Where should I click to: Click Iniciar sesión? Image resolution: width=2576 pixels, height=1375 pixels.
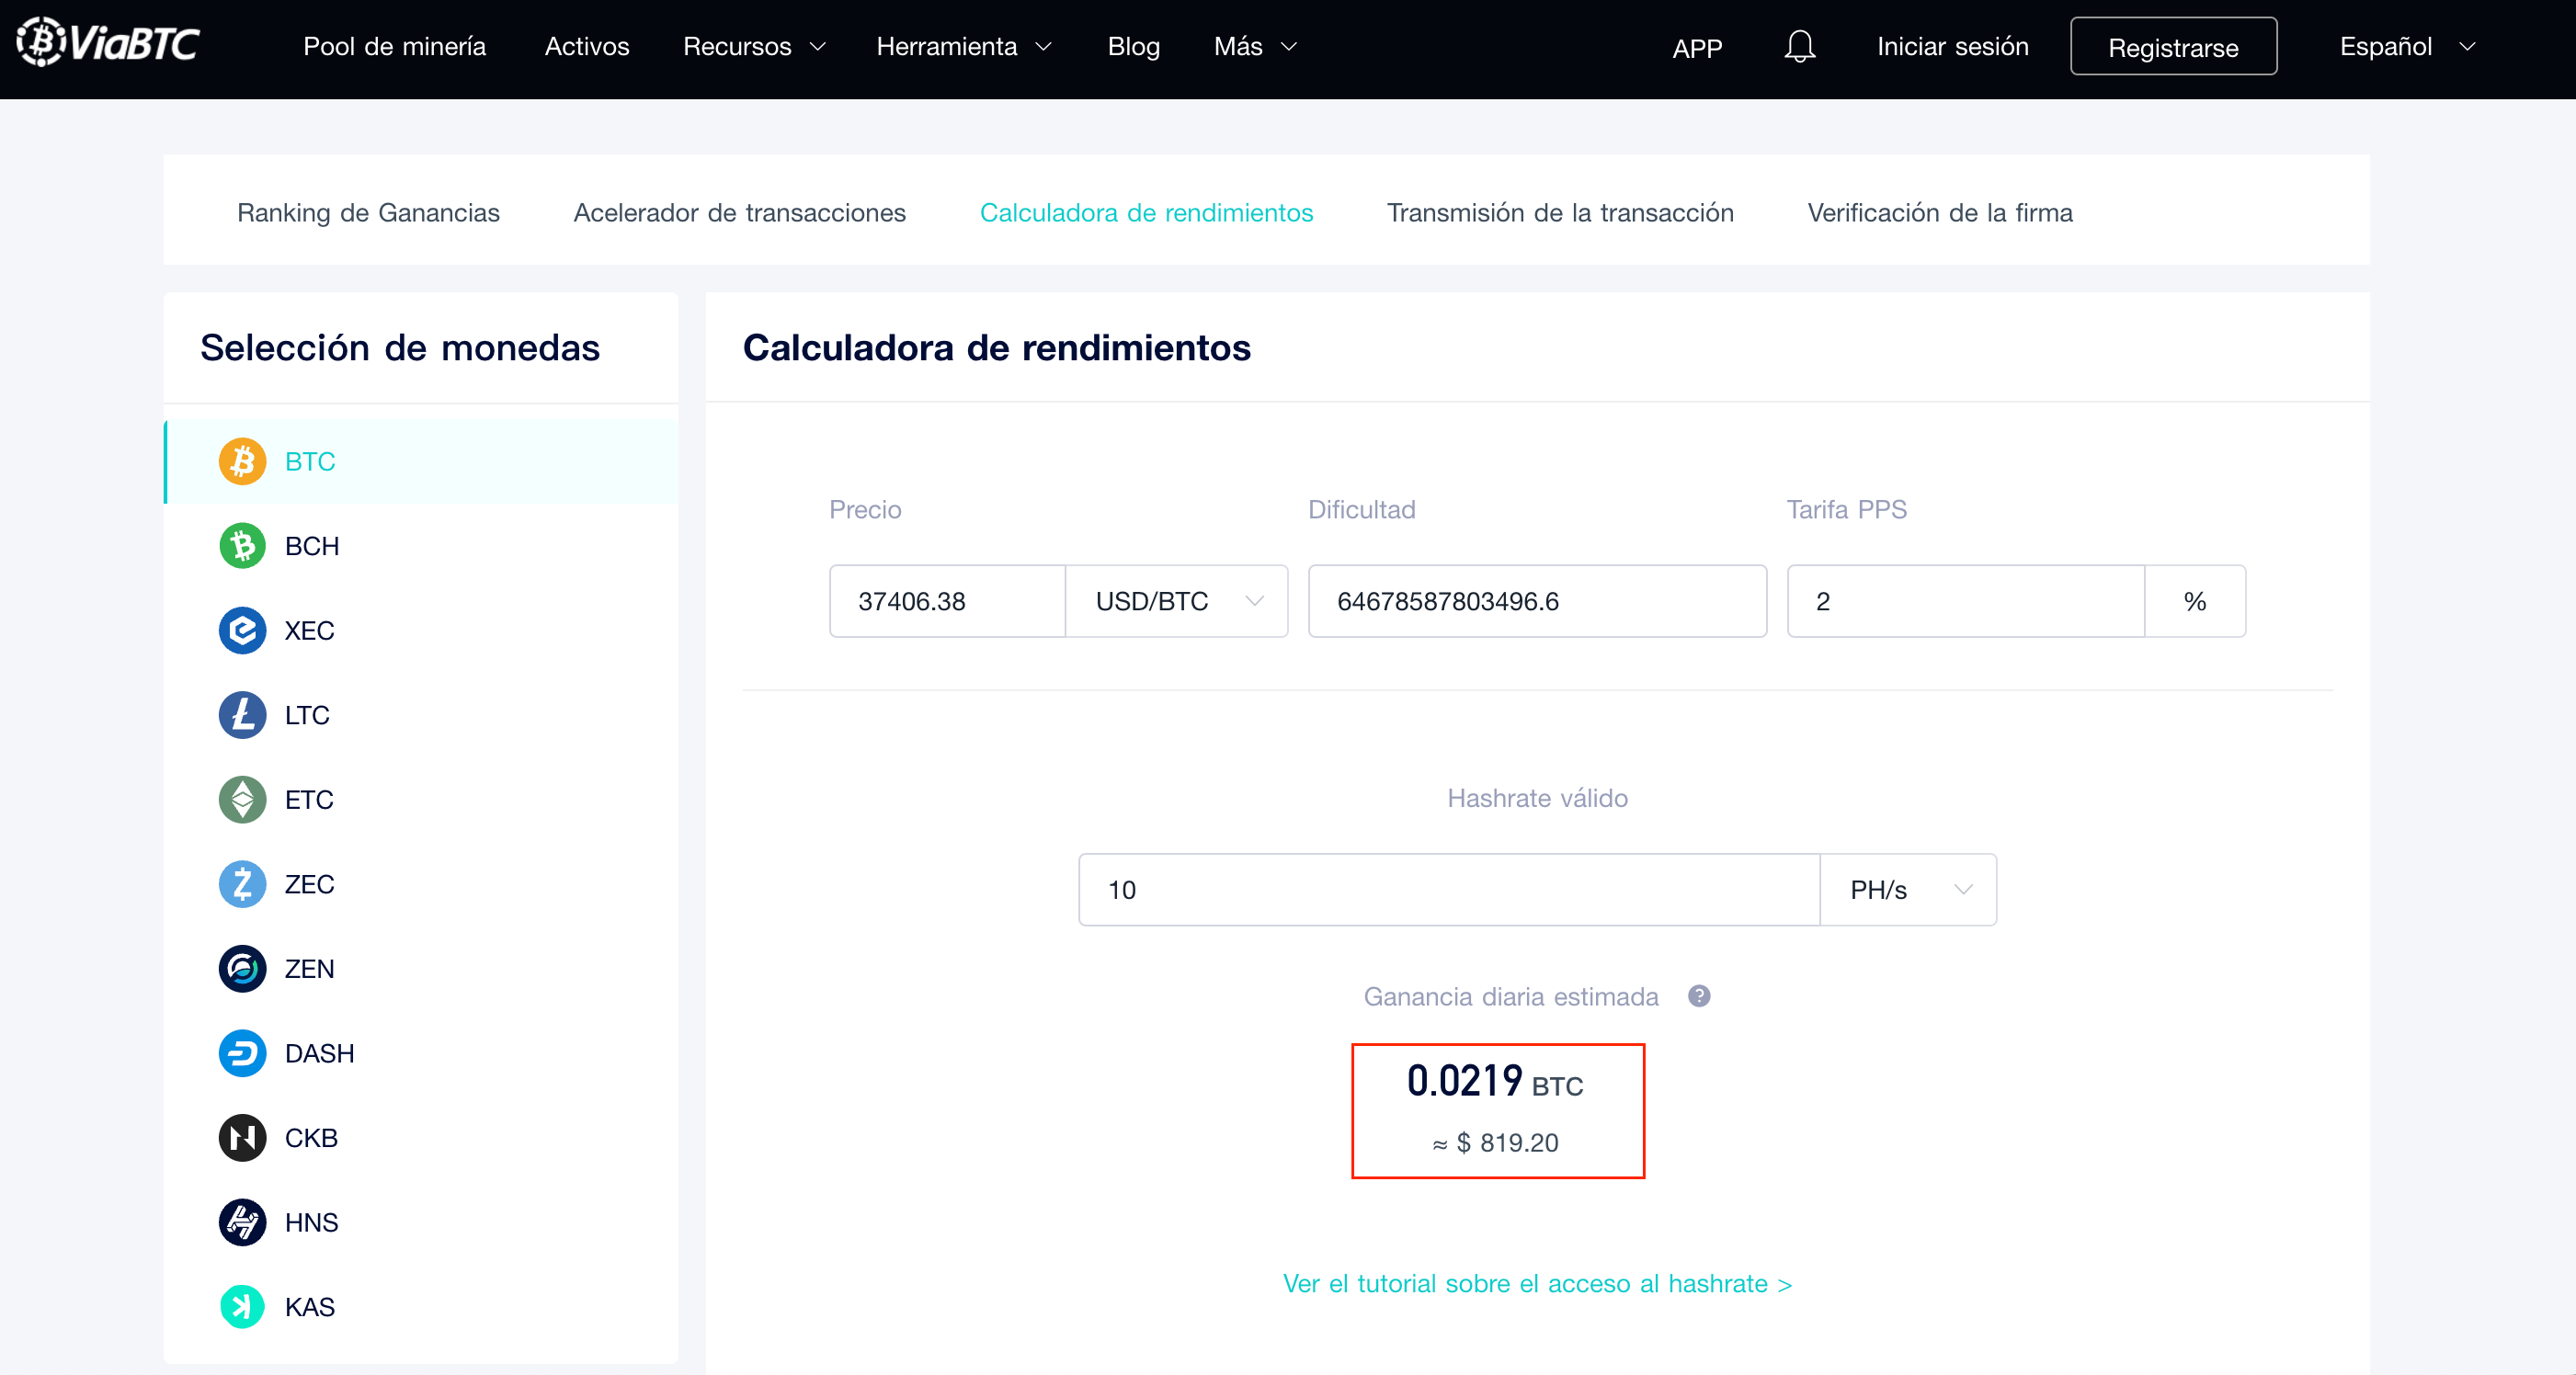pyautogui.click(x=1952, y=46)
